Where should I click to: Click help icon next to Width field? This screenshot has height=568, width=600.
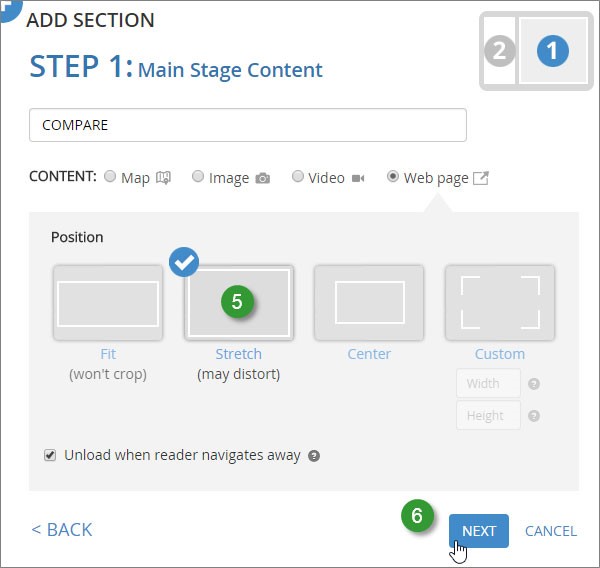tap(534, 384)
